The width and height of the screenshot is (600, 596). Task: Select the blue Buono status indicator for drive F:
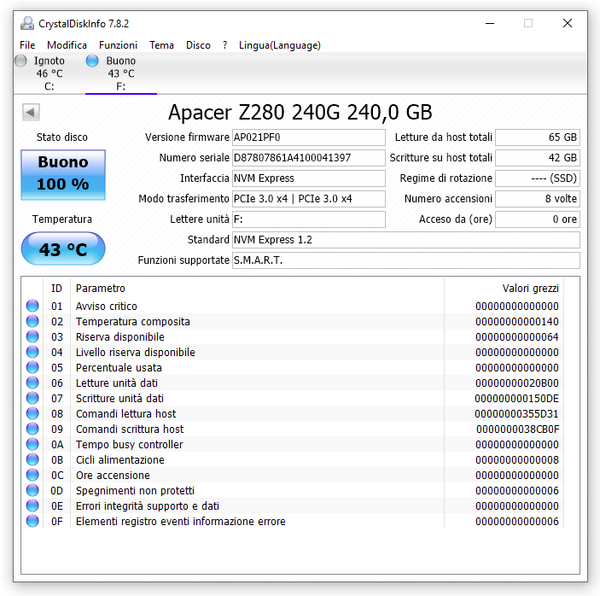(x=92, y=60)
